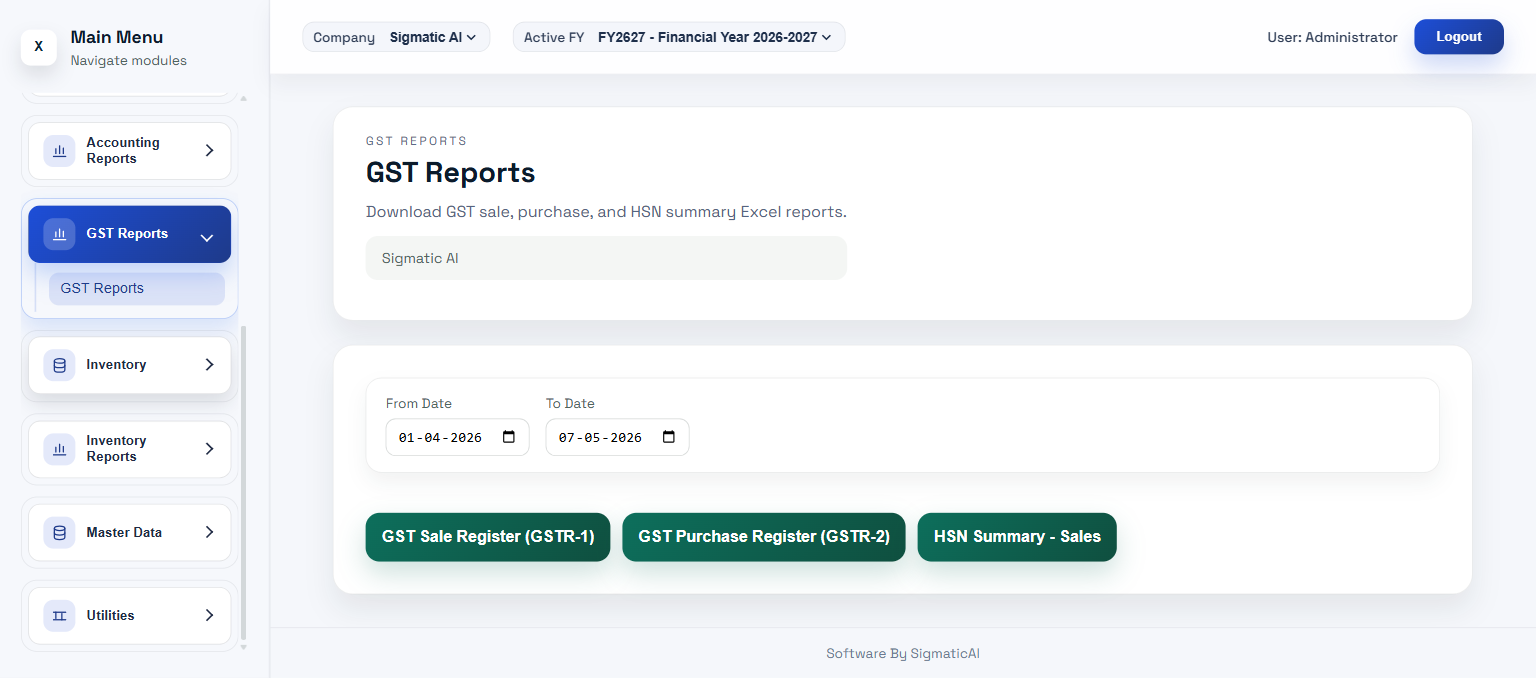The height and width of the screenshot is (678, 1536).
Task: Click the sidebar scroll up arrow
Action: click(243, 98)
